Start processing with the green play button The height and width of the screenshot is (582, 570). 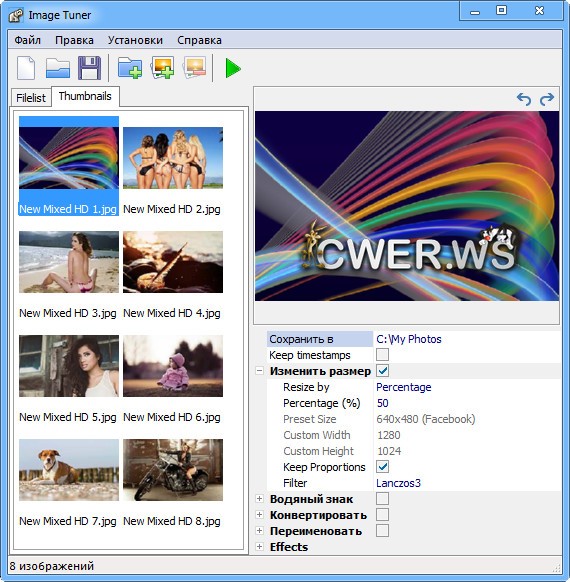click(x=233, y=68)
